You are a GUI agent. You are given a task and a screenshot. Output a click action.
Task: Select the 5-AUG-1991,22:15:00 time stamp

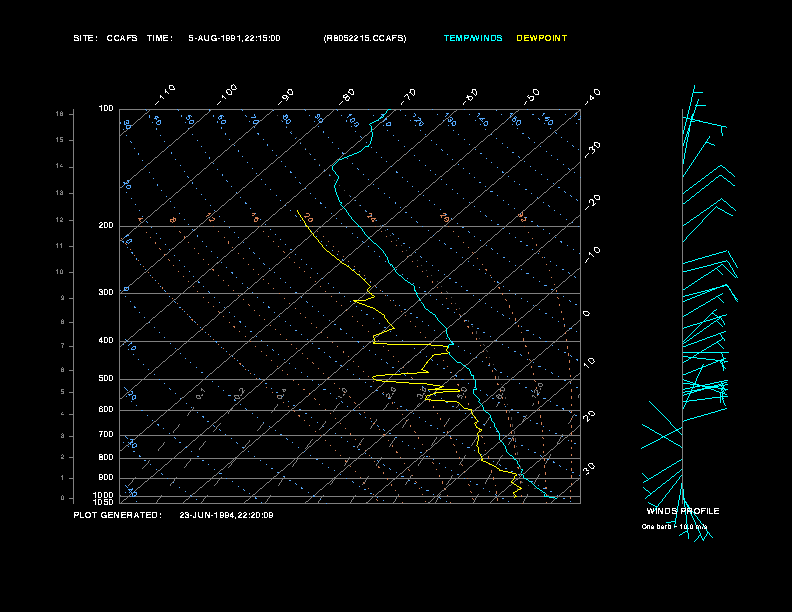pos(234,38)
